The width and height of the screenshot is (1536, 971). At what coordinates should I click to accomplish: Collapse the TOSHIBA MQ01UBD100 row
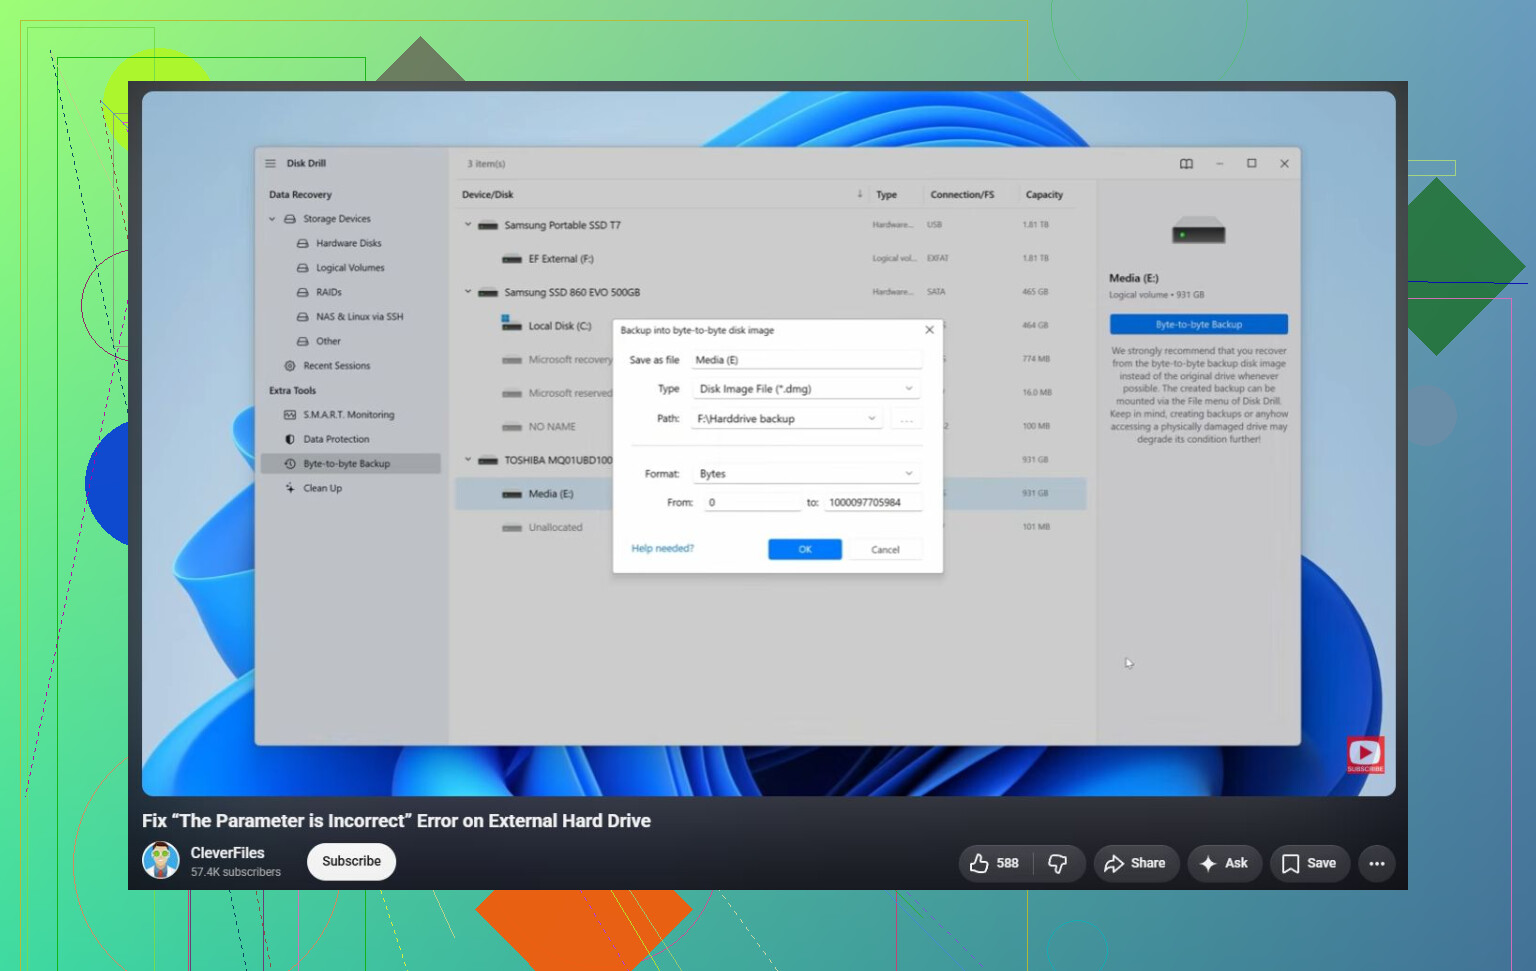pyautogui.click(x=467, y=460)
